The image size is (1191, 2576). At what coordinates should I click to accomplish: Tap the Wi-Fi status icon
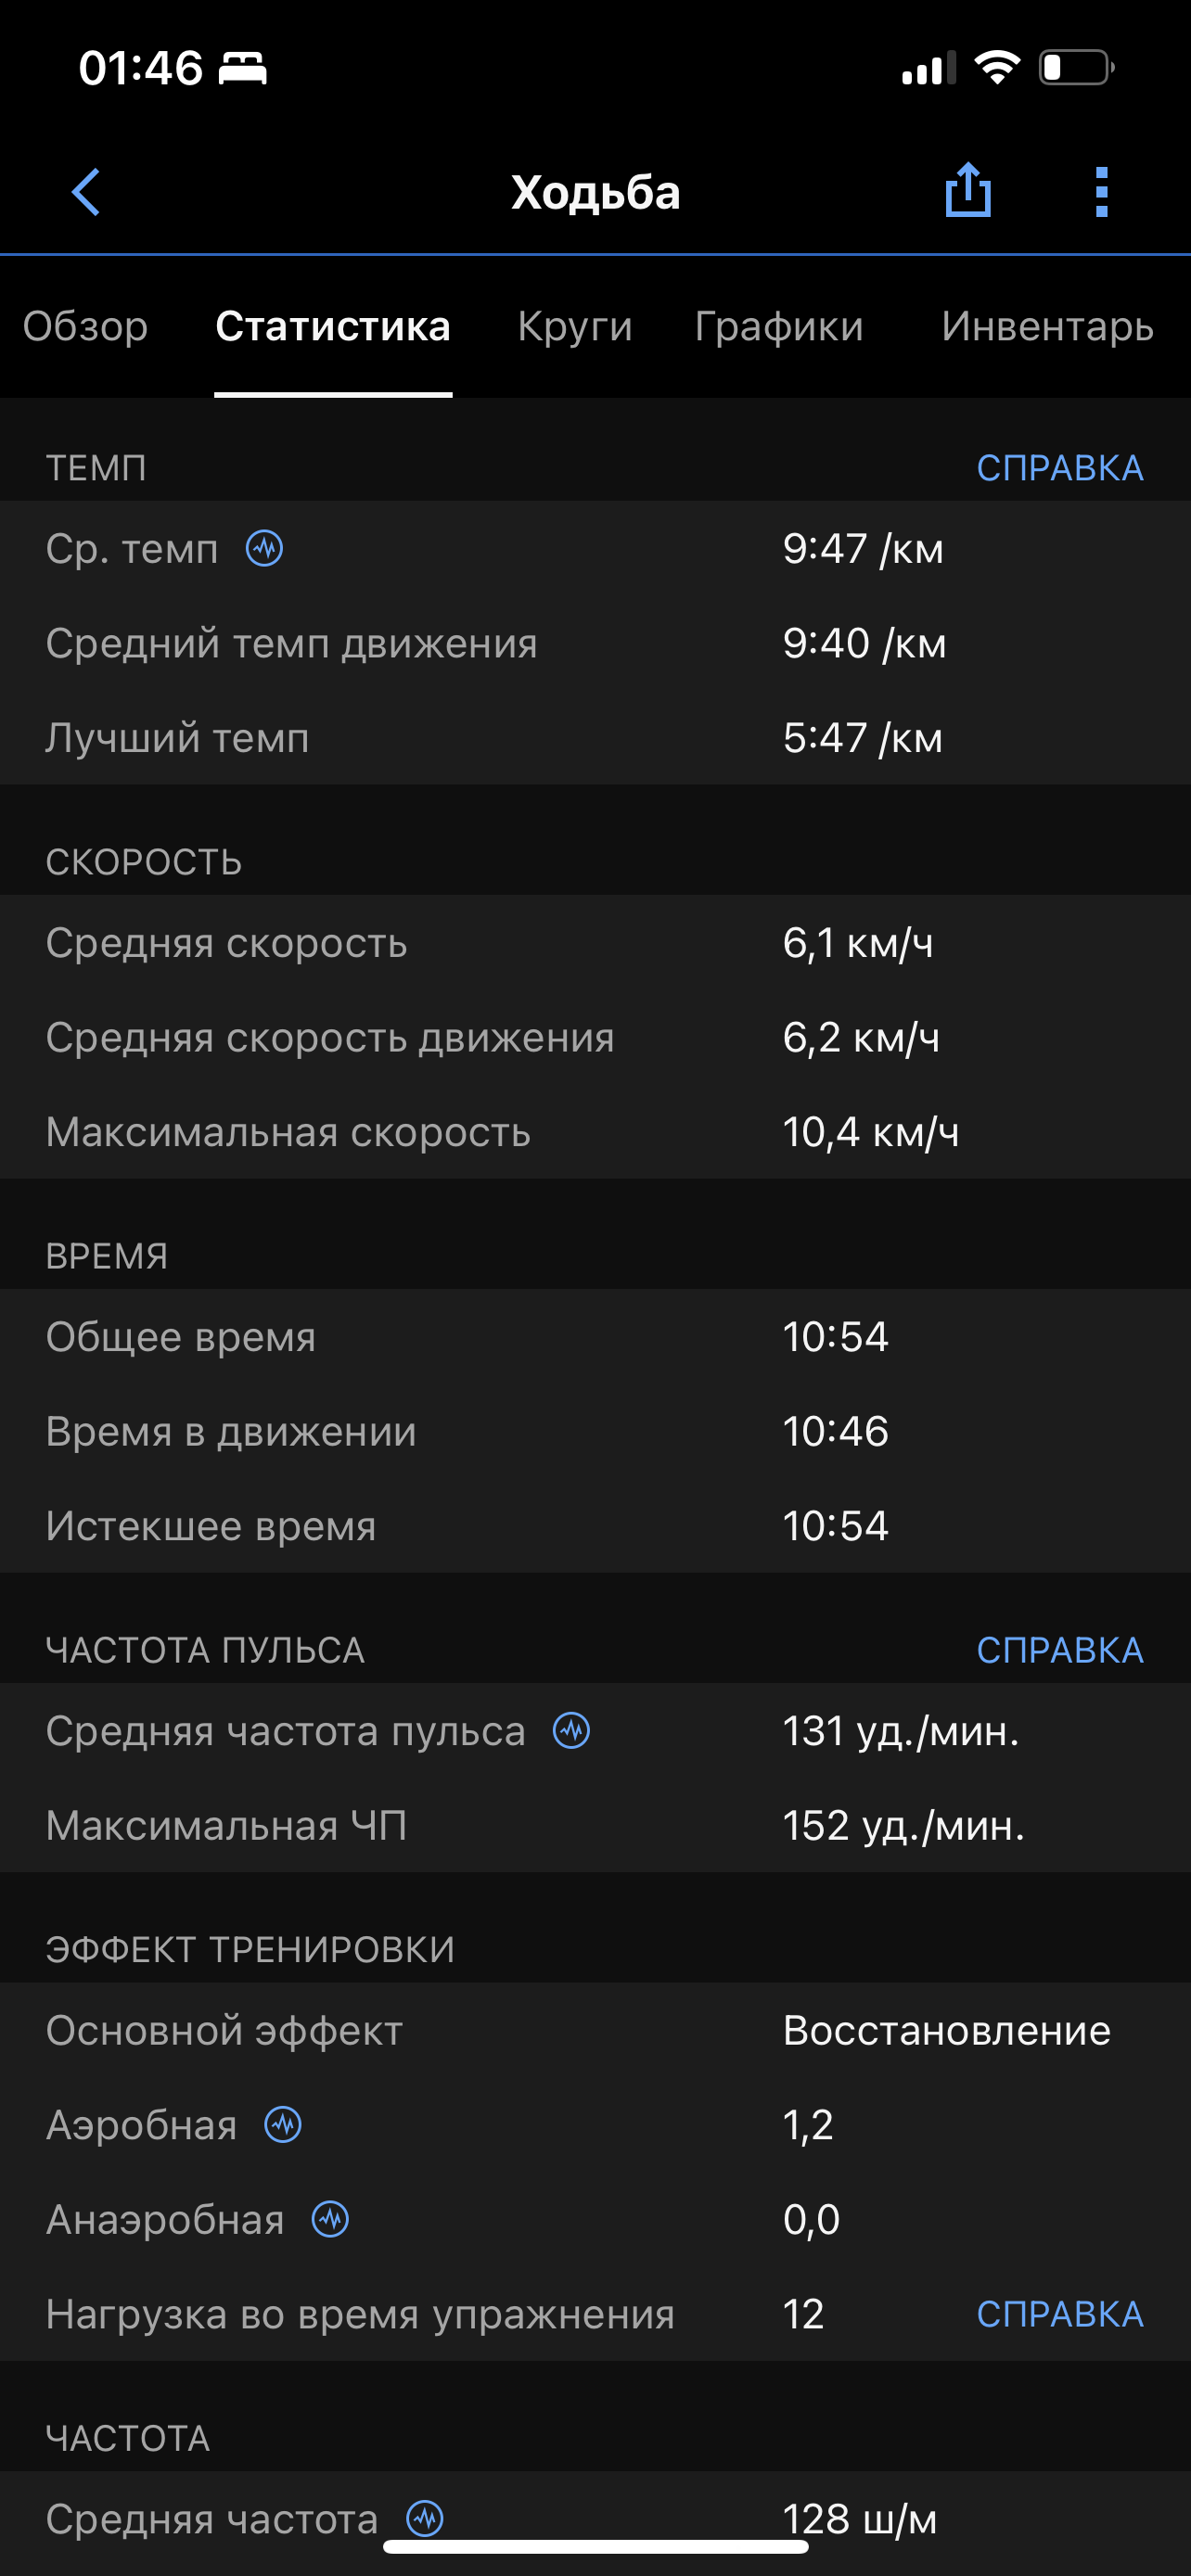[996, 68]
